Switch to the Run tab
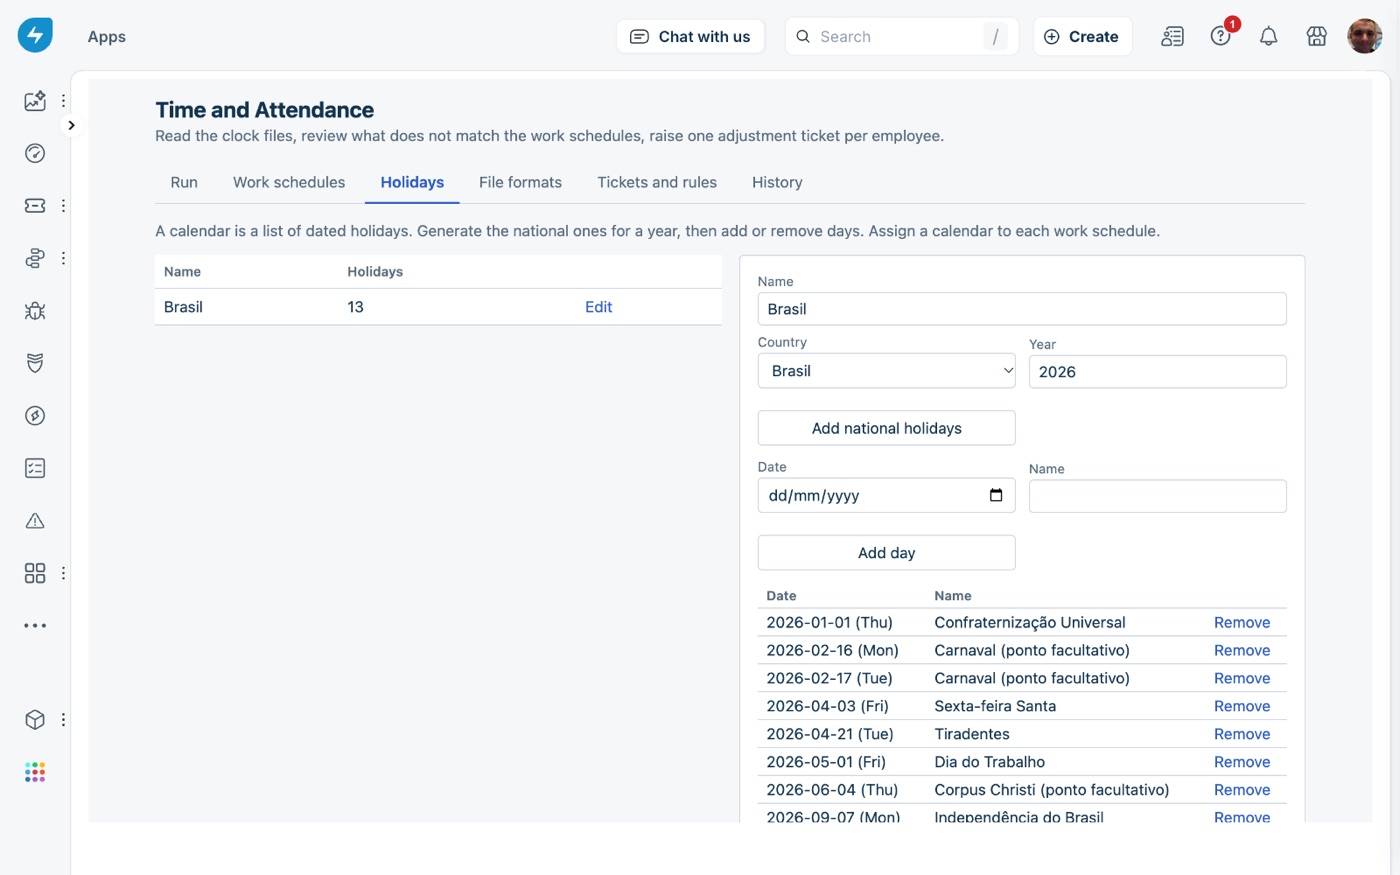Image resolution: width=1400 pixels, height=875 pixels. point(184,182)
